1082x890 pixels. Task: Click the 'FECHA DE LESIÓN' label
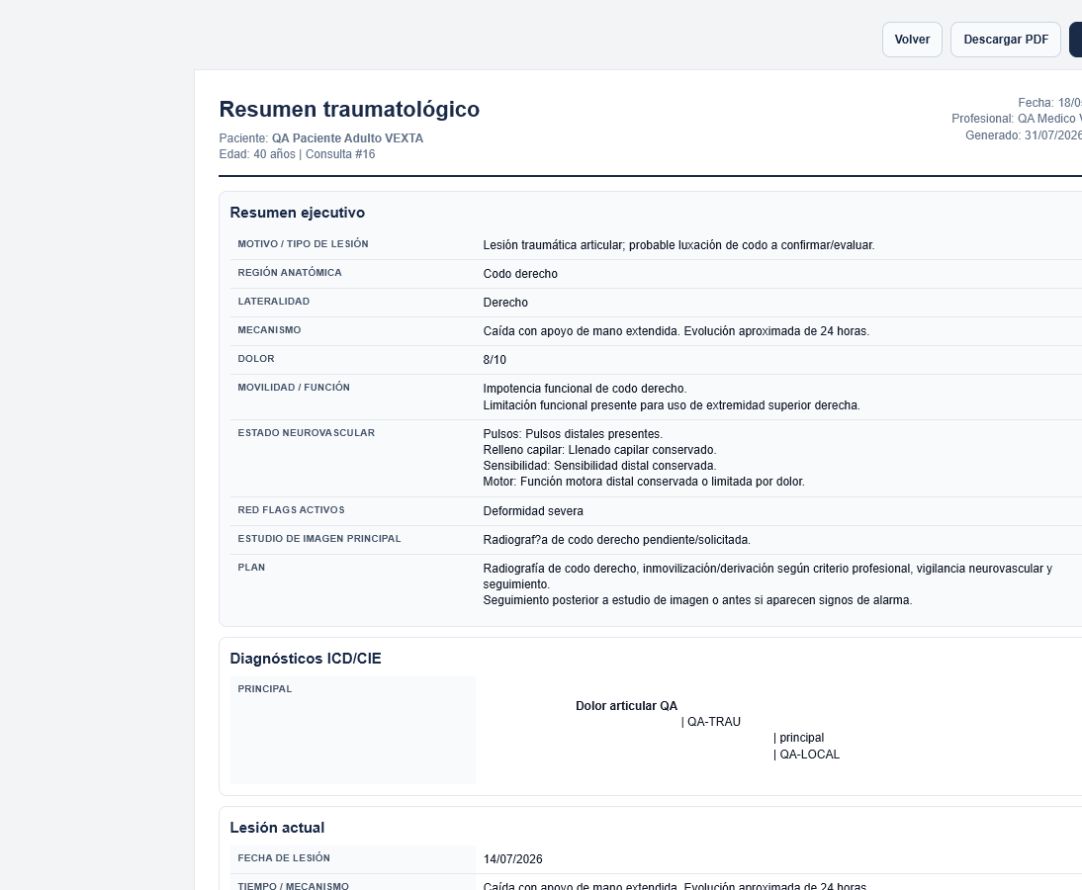pos(284,858)
